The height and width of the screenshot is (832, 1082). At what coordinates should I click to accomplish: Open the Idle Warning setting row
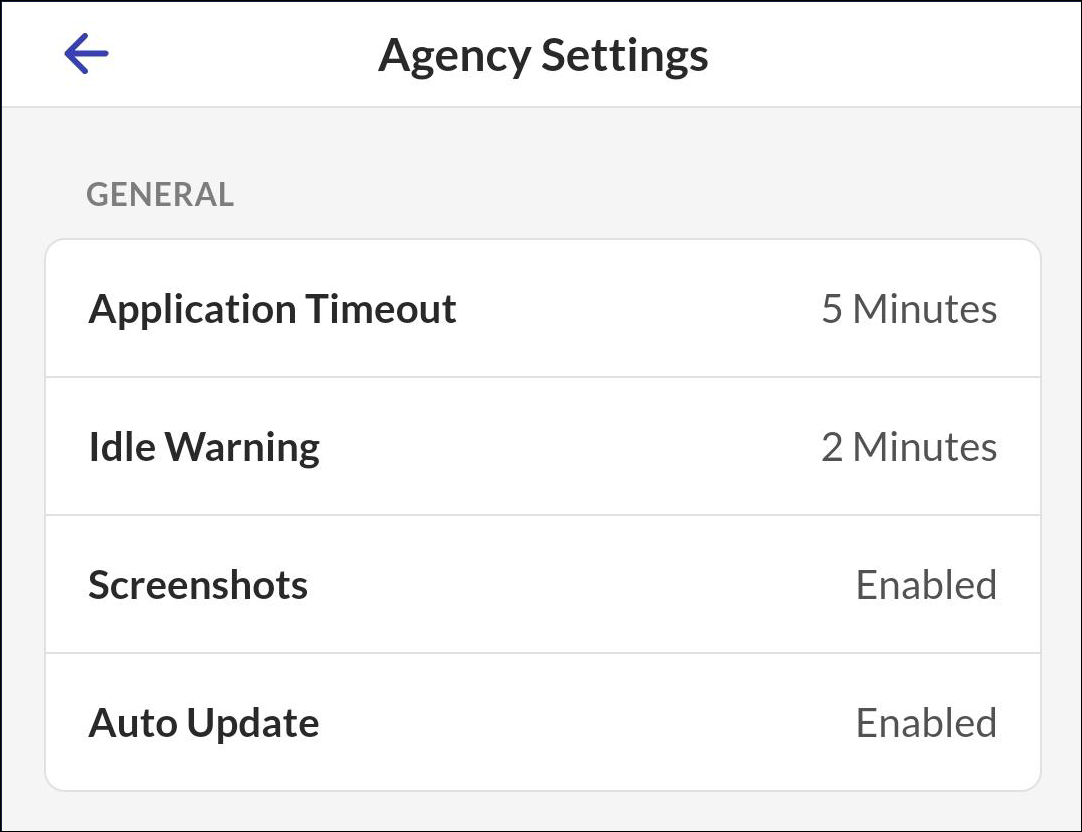pyautogui.click(x=543, y=447)
